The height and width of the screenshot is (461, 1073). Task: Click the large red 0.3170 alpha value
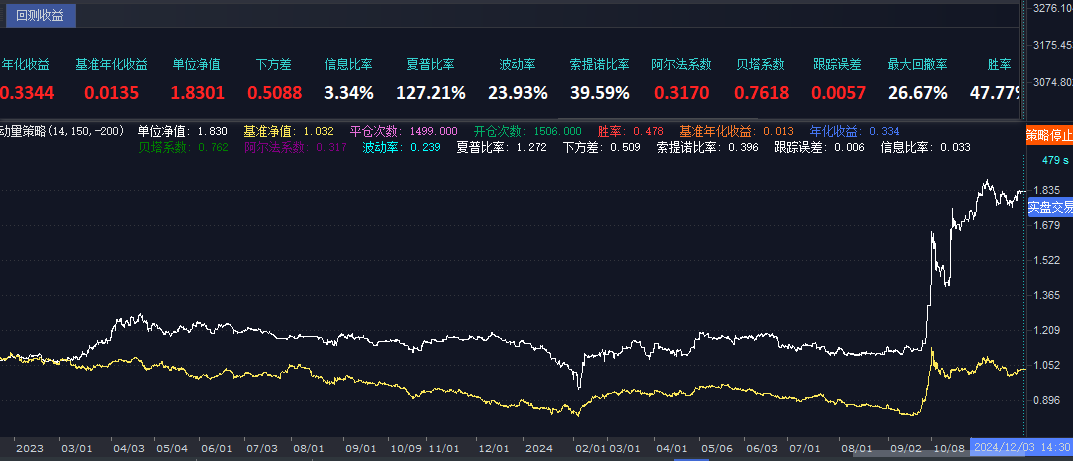682,93
